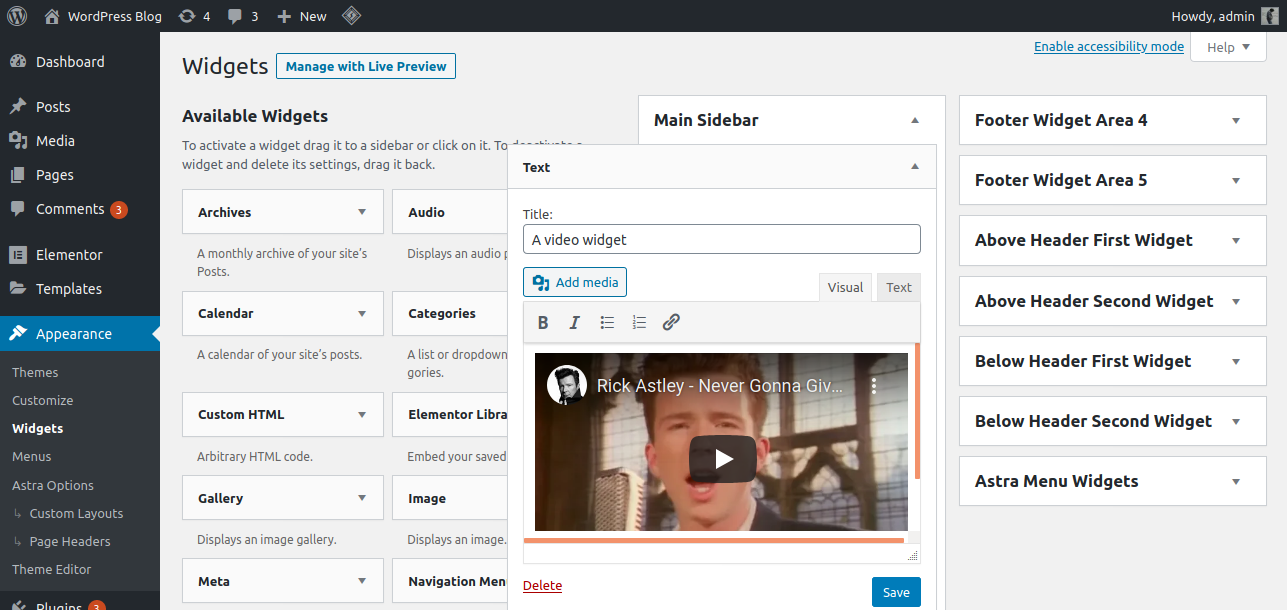Toggle bold formatting in text editor
Viewport: 1287px width, 610px height.
tap(543, 322)
